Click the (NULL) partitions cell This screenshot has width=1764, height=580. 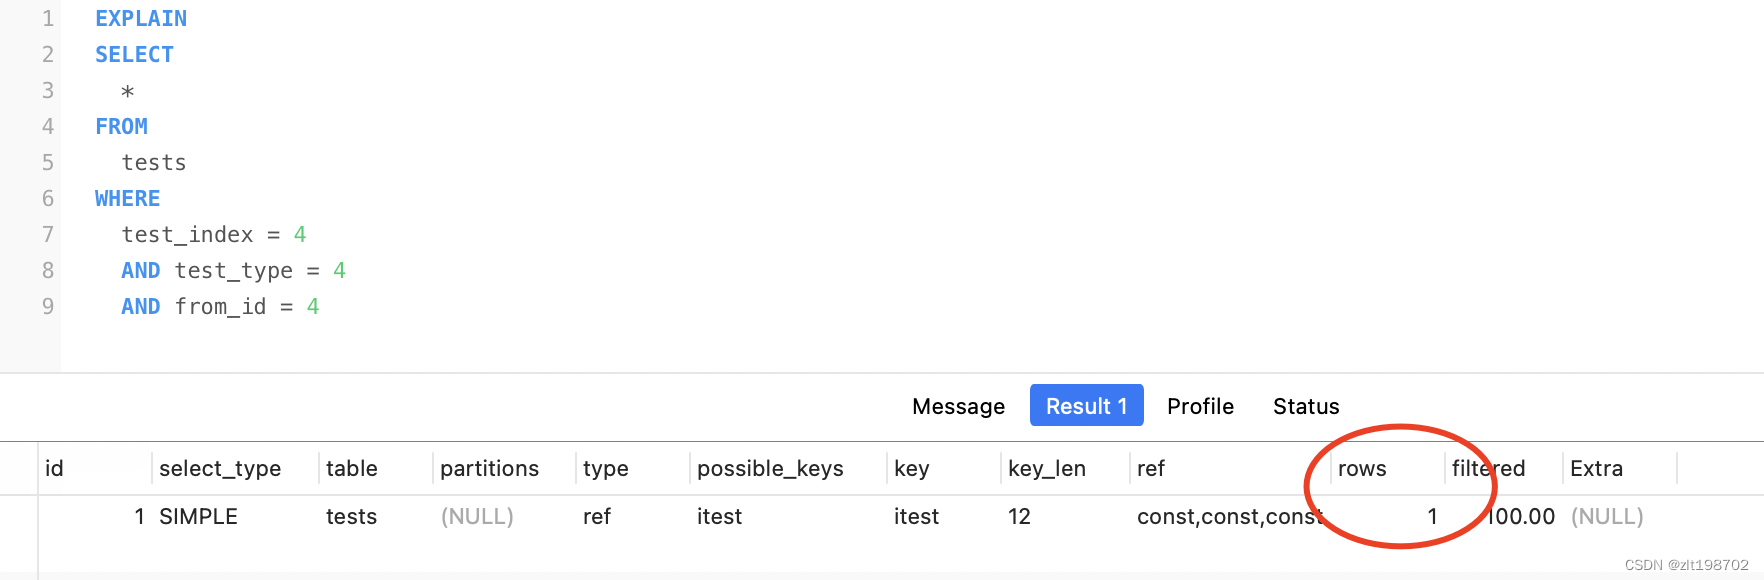click(477, 516)
